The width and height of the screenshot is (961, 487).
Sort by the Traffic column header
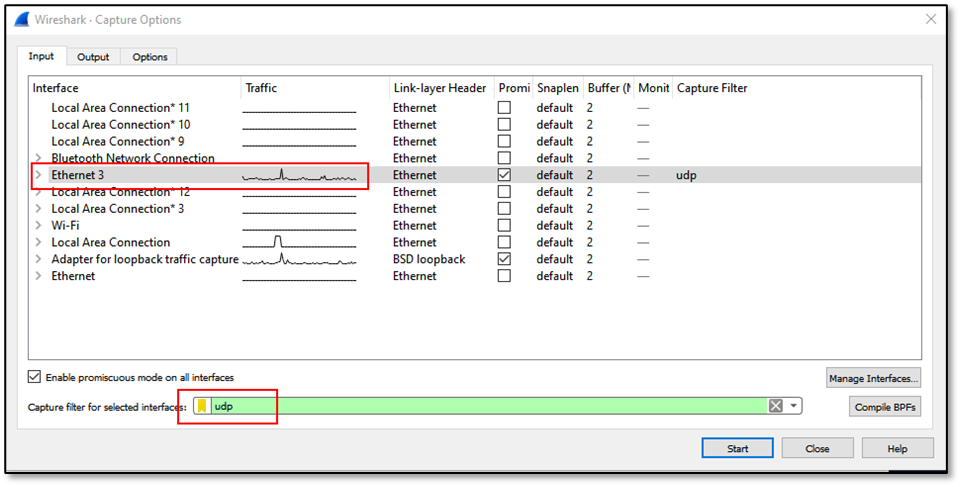315,88
